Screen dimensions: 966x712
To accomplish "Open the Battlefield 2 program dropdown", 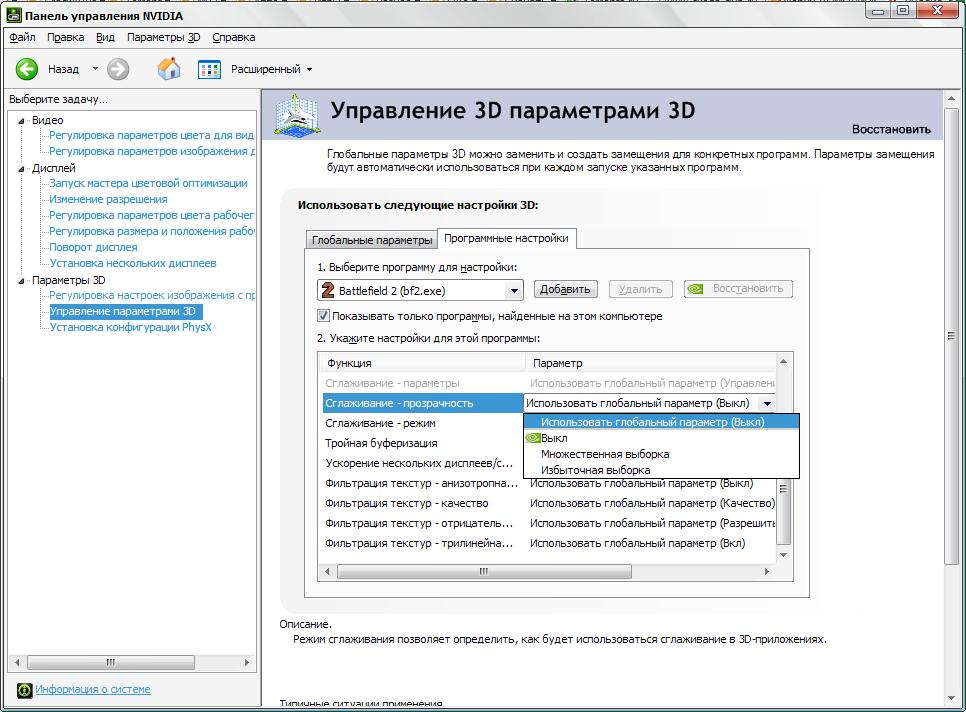I will pos(514,290).
